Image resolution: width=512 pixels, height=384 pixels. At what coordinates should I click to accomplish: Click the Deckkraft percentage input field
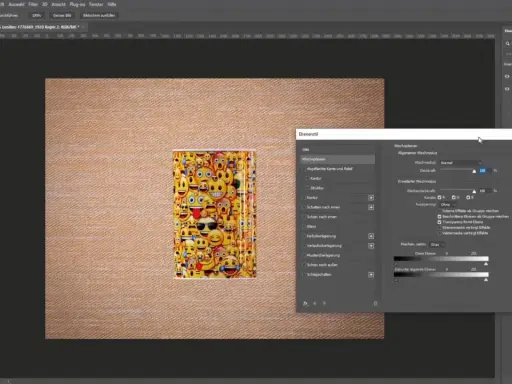(485, 170)
